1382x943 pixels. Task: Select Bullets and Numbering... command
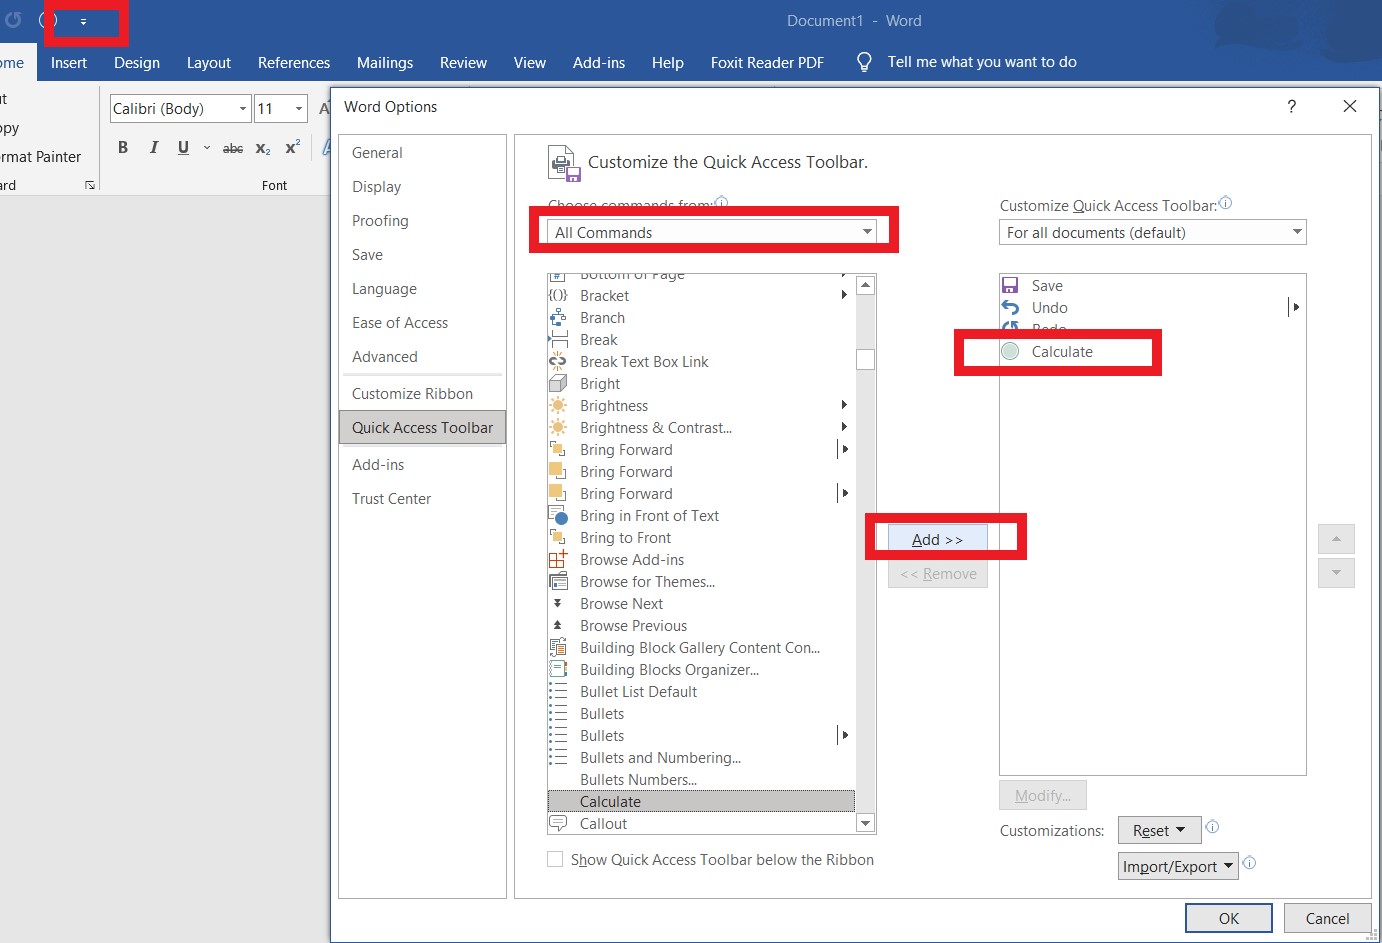pyautogui.click(x=701, y=757)
